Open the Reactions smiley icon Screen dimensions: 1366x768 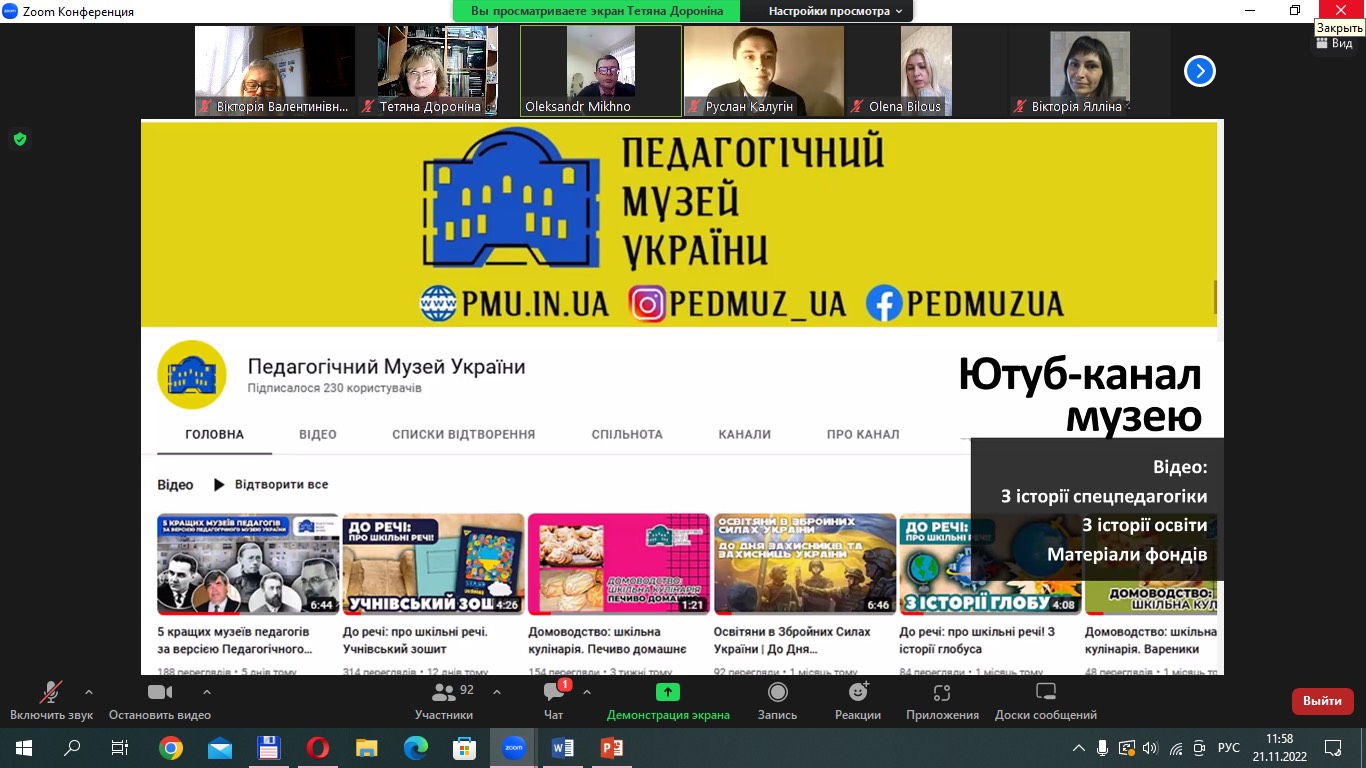pos(858,693)
